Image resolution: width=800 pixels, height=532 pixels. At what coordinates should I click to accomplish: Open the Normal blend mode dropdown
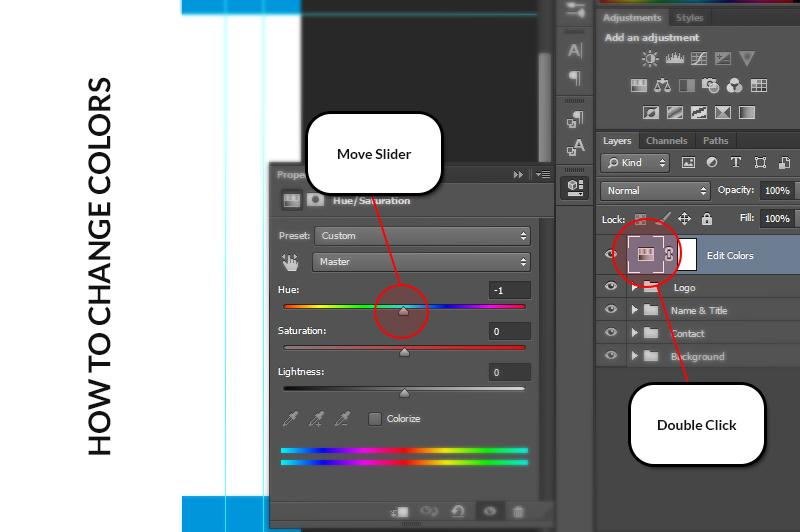[x=655, y=190]
